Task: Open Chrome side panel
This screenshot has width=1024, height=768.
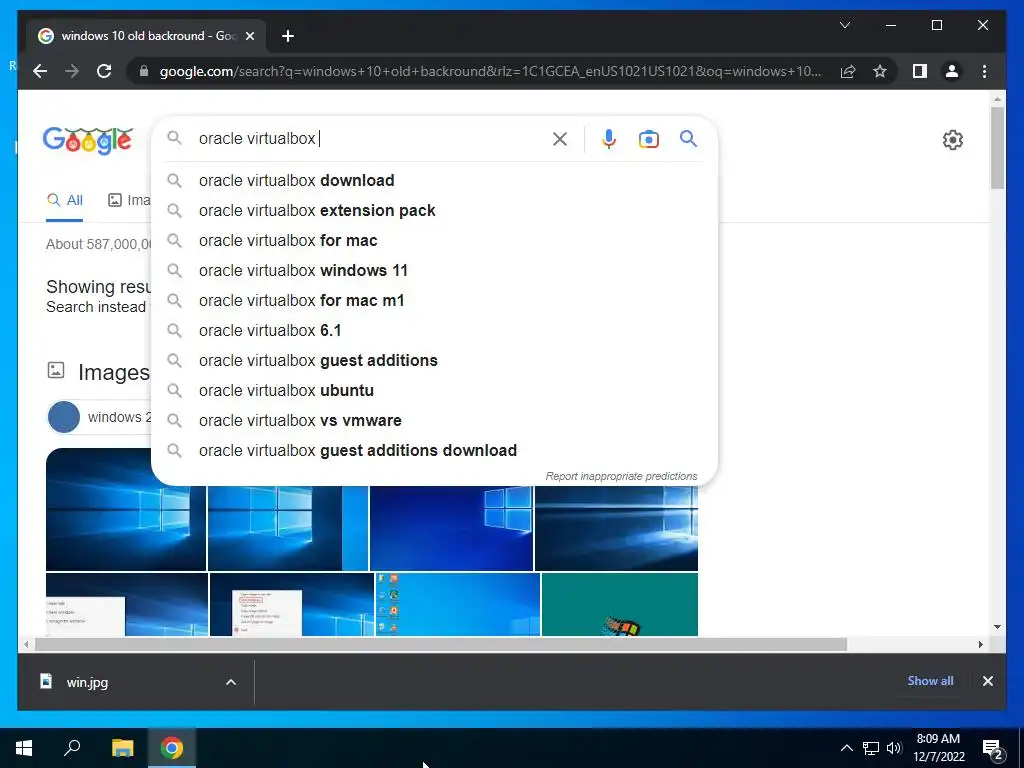Action: point(920,71)
